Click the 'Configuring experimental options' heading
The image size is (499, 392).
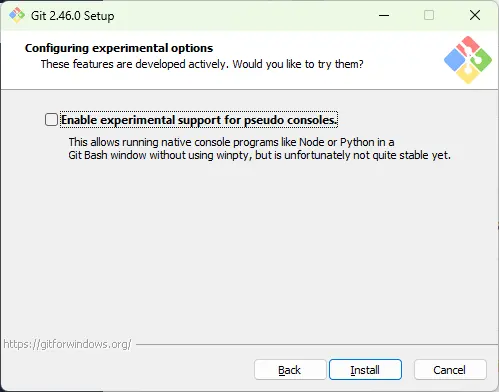pos(119,48)
